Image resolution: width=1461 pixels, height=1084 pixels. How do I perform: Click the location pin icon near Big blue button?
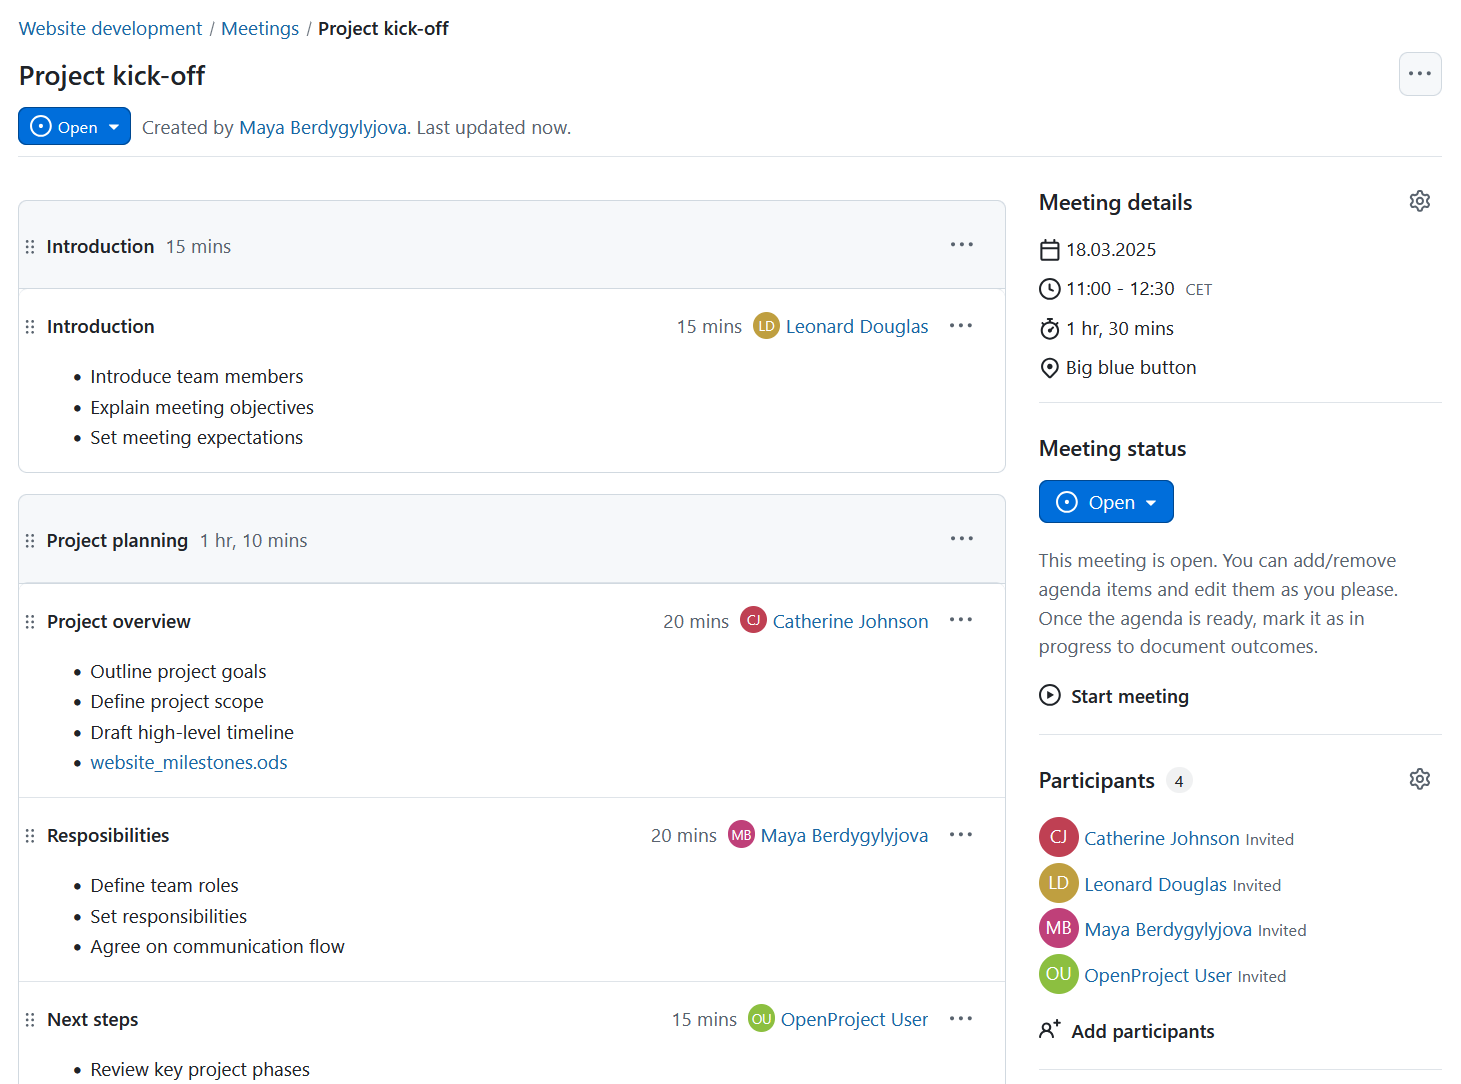[x=1049, y=367]
